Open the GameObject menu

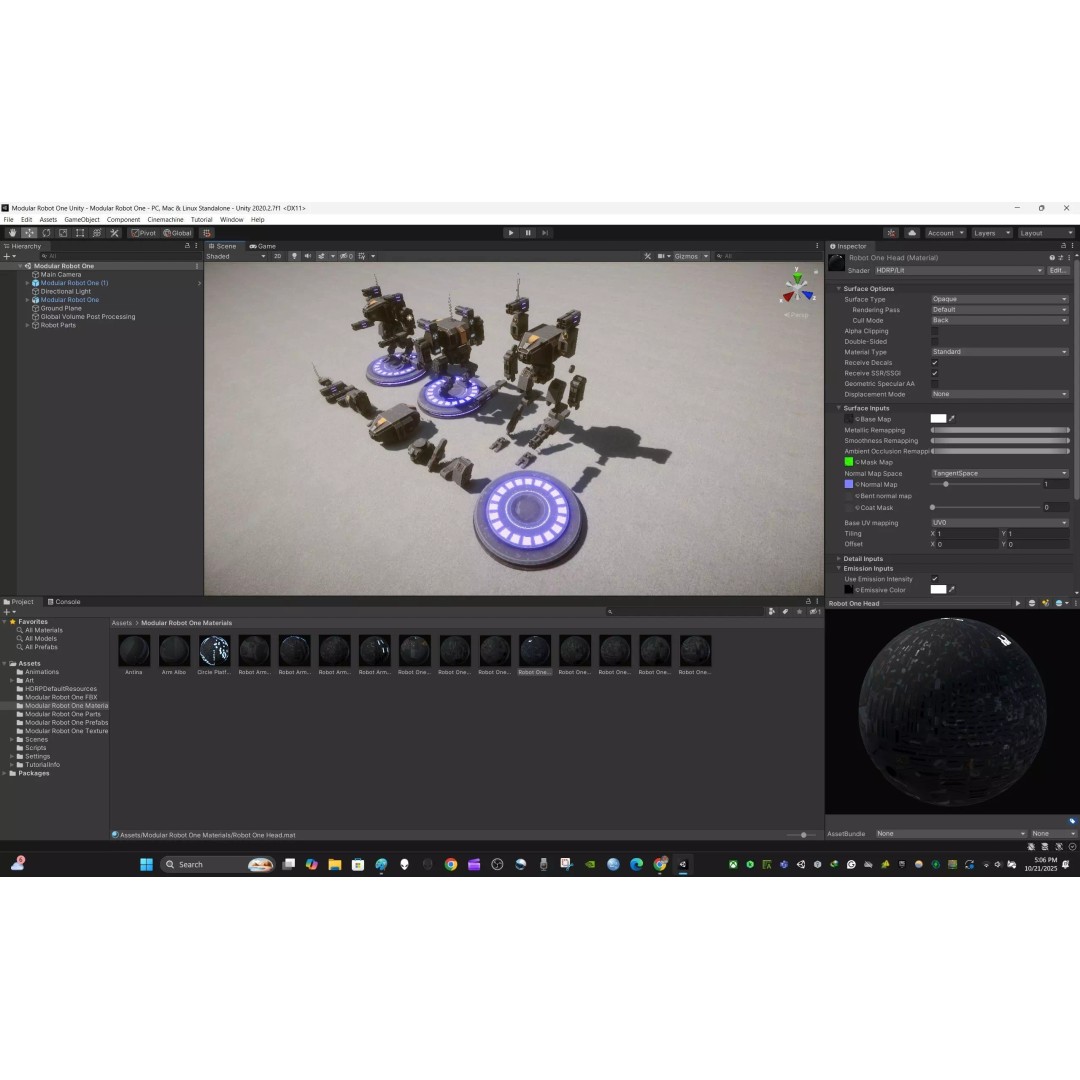(x=82, y=220)
